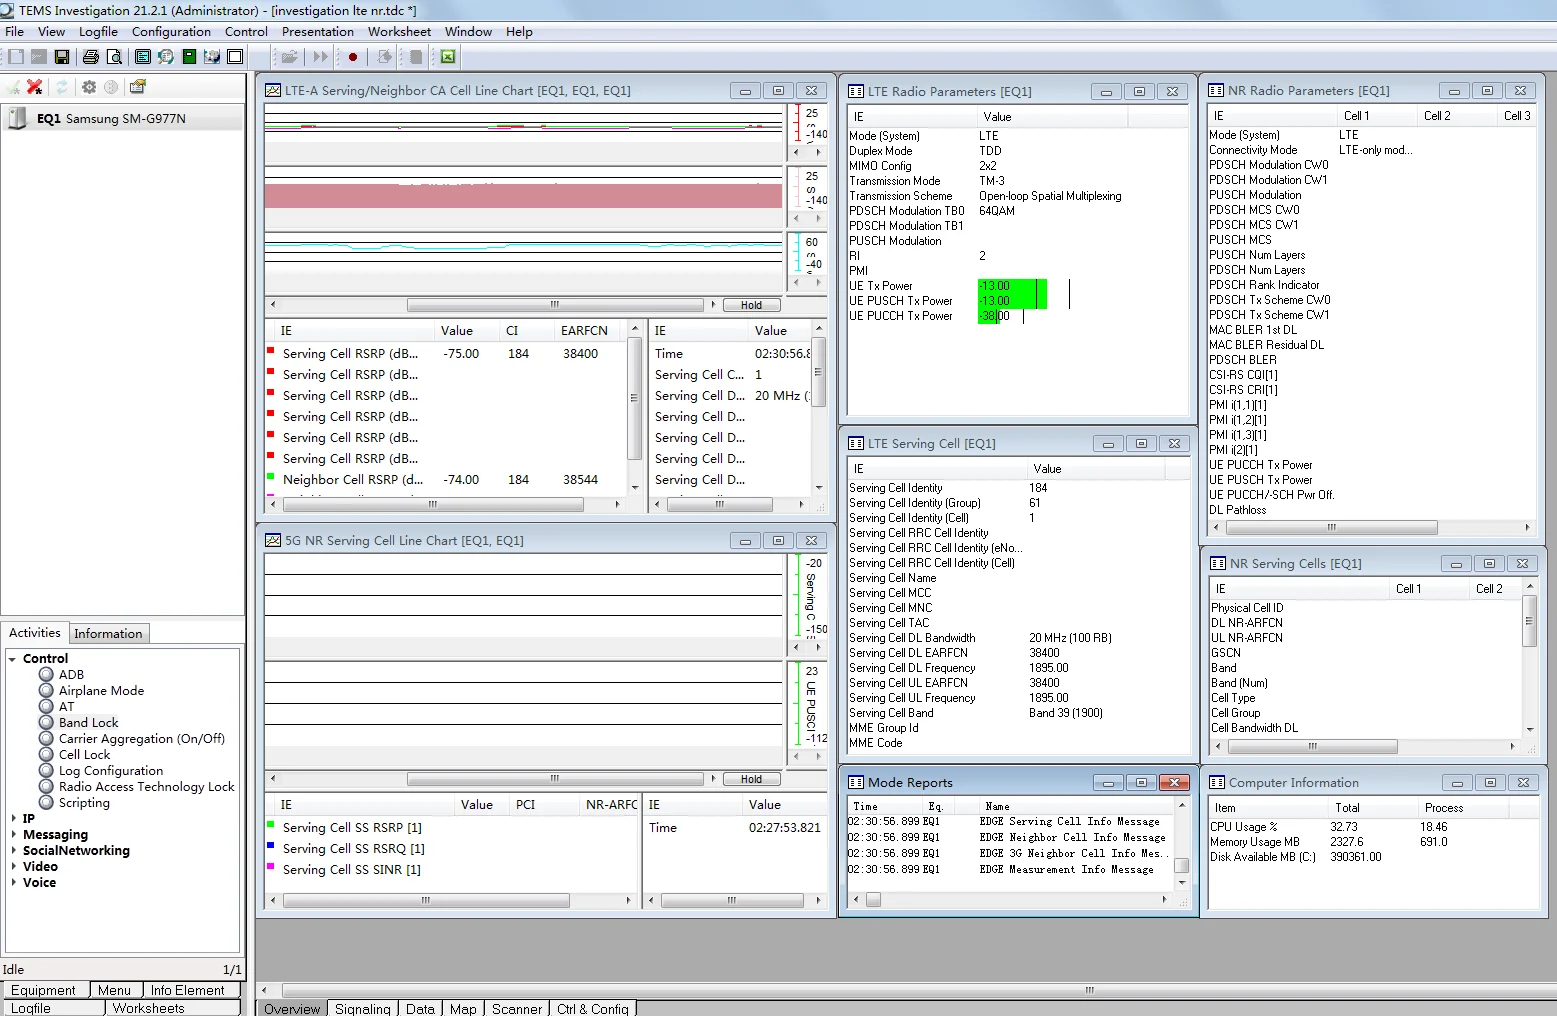The width and height of the screenshot is (1557, 1016).
Task: Select the Band Lock control activity
Action: pos(88,722)
